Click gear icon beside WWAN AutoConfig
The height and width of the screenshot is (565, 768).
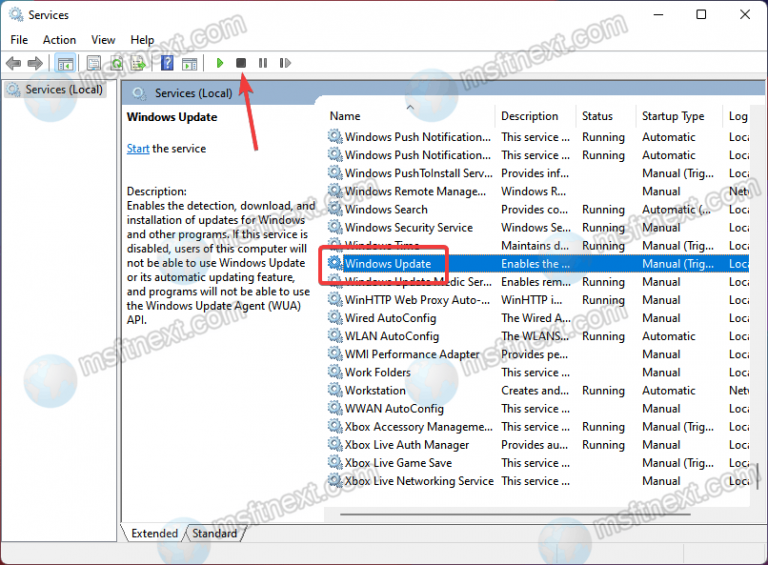coord(335,408)
